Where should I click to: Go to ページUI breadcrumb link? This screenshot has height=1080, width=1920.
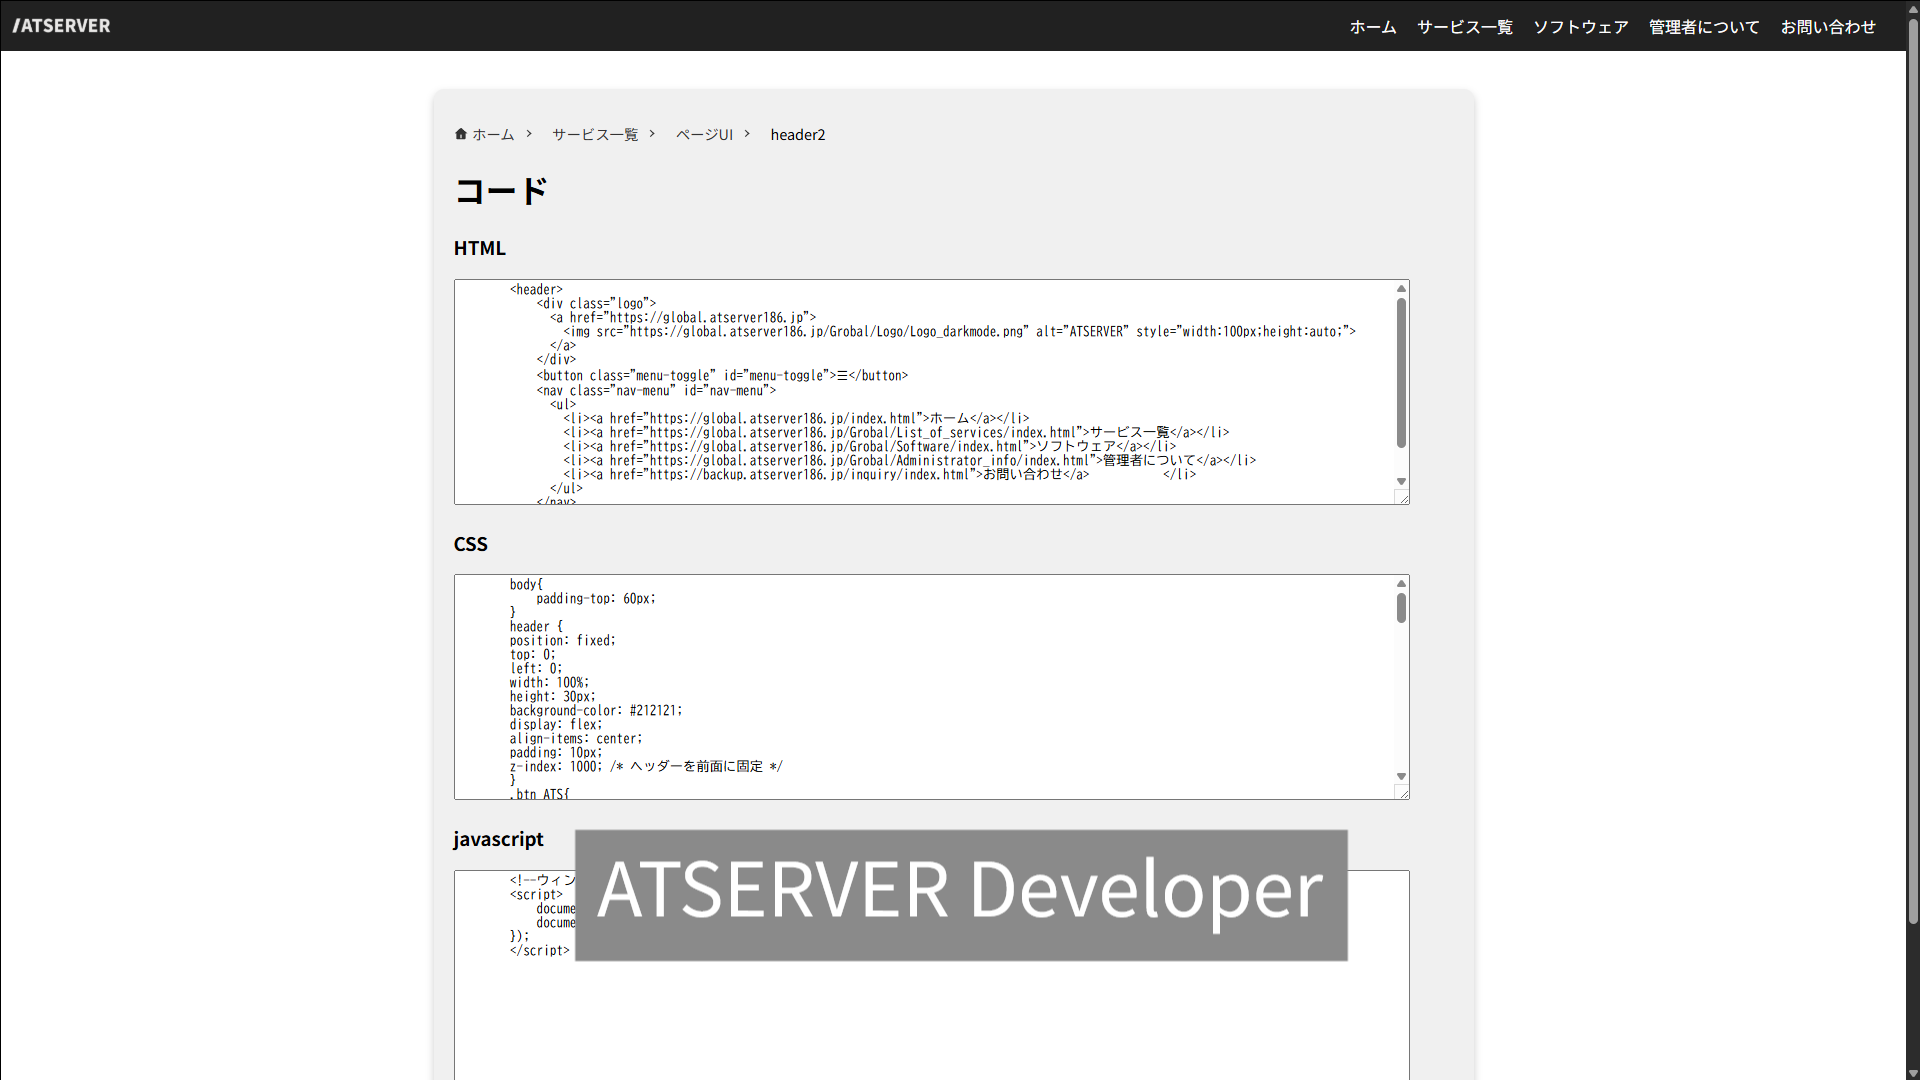click(704, 135)
